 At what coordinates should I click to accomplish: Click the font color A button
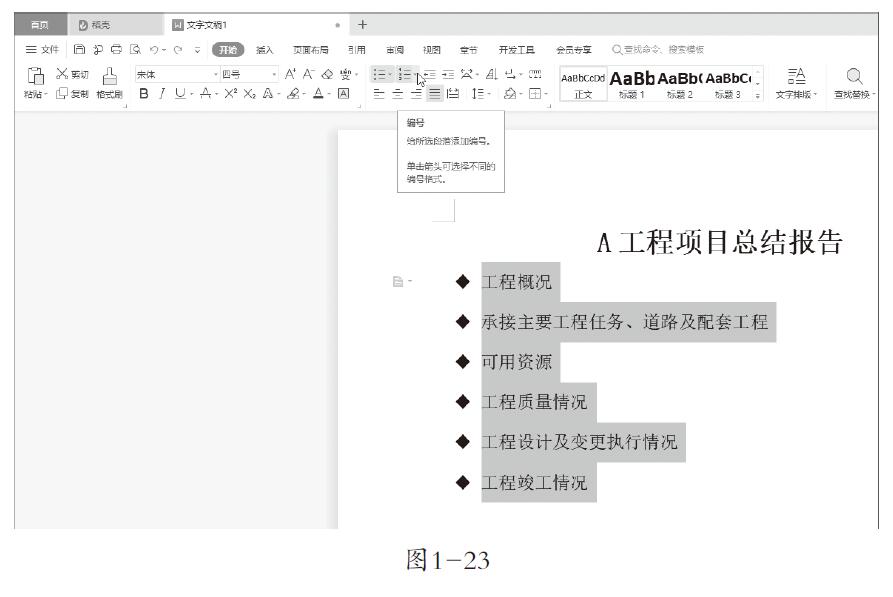pyautogui.click(x=317, y=94)
